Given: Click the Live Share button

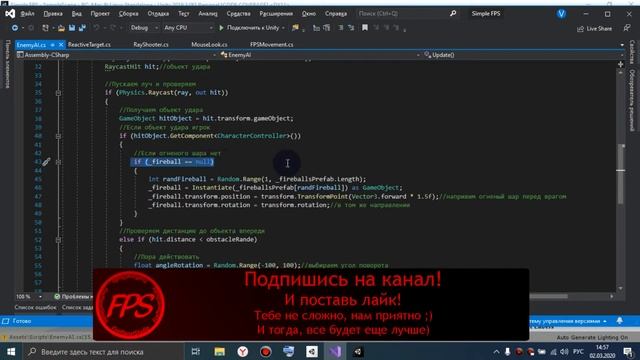Looking at the screenshot, I should [x=594, y=29].
